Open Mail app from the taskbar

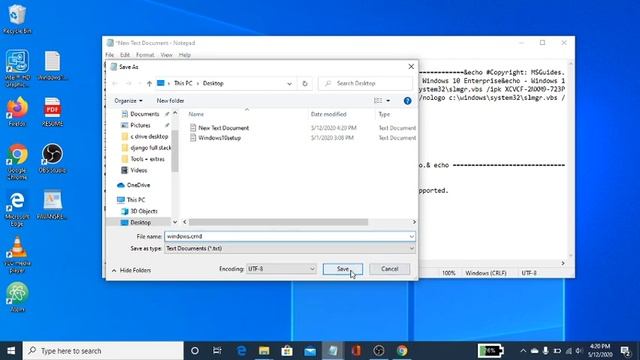[x=310, y=351]
